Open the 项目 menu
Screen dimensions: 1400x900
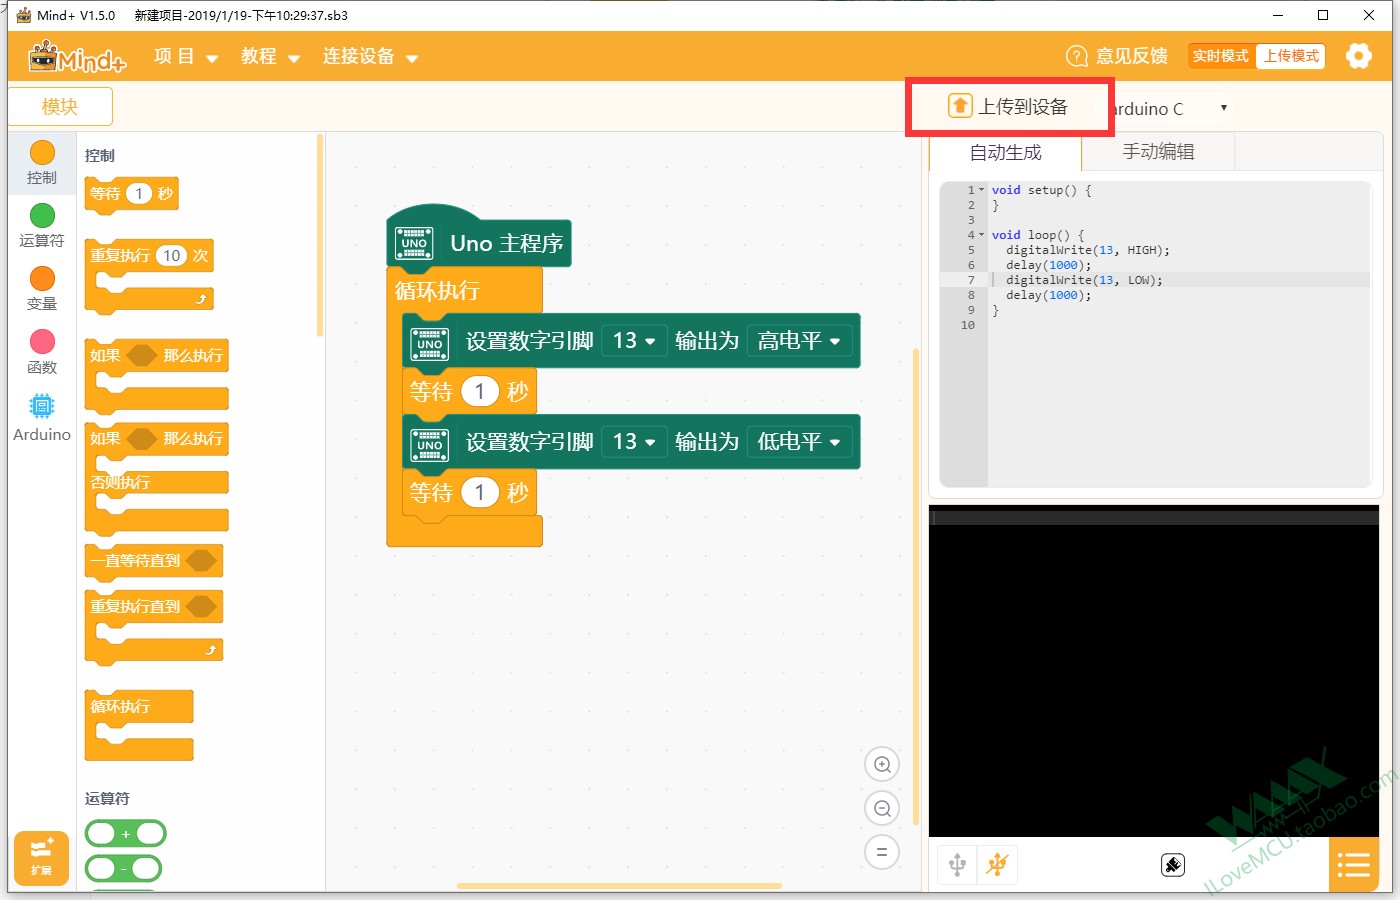(x=186, y=57)
